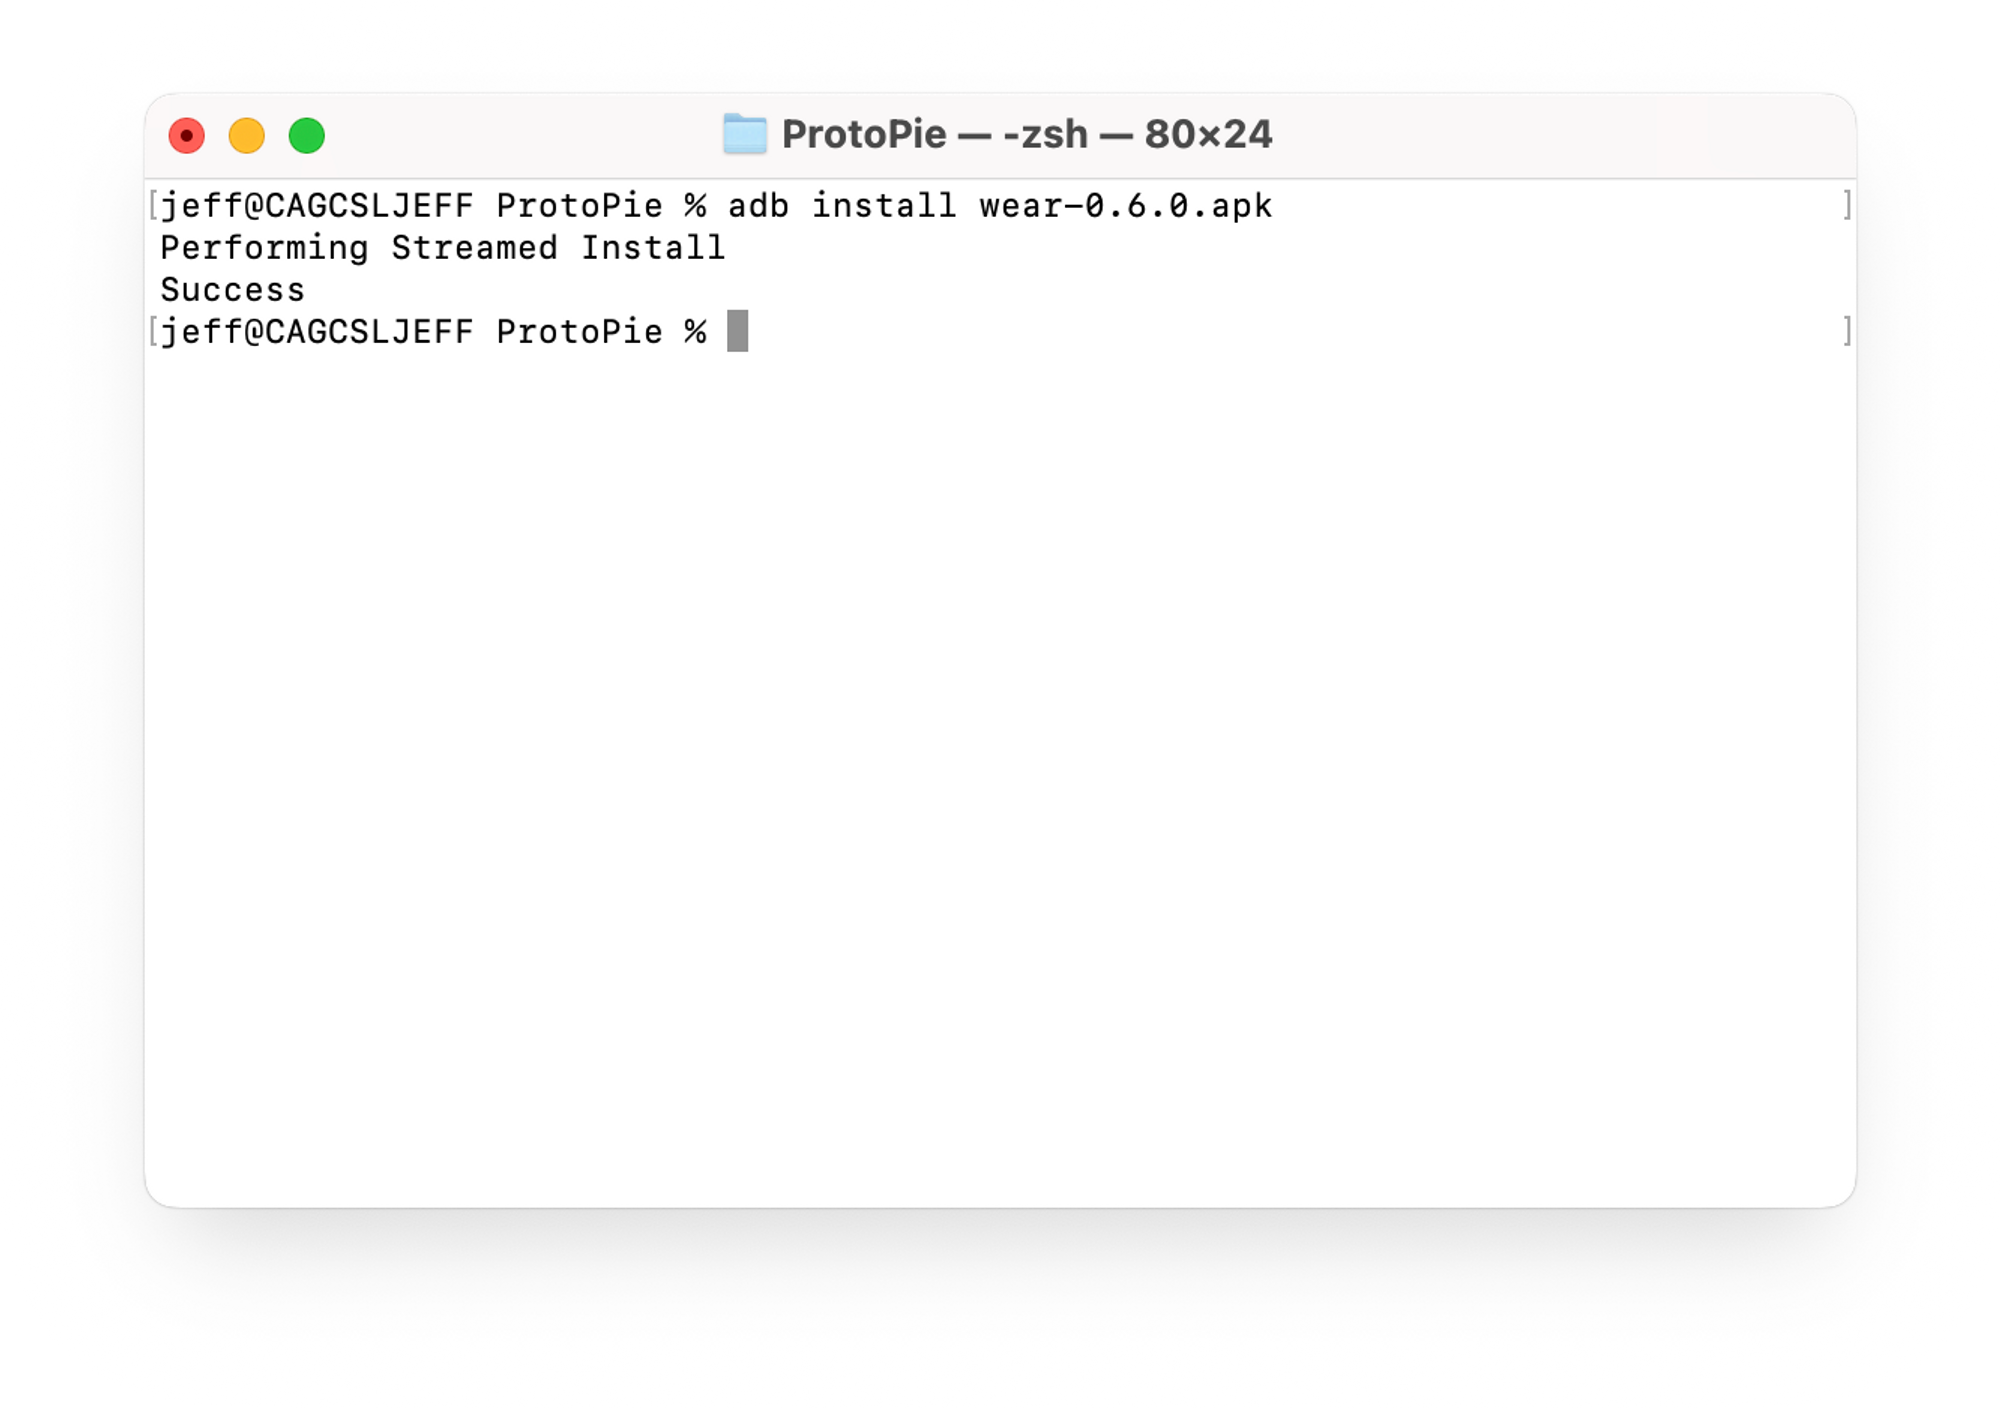Click jeff@CAGCSLJEFF in the first prompt line
The height and width of the screenshot is (1408, 2000).
pos(317,206)
